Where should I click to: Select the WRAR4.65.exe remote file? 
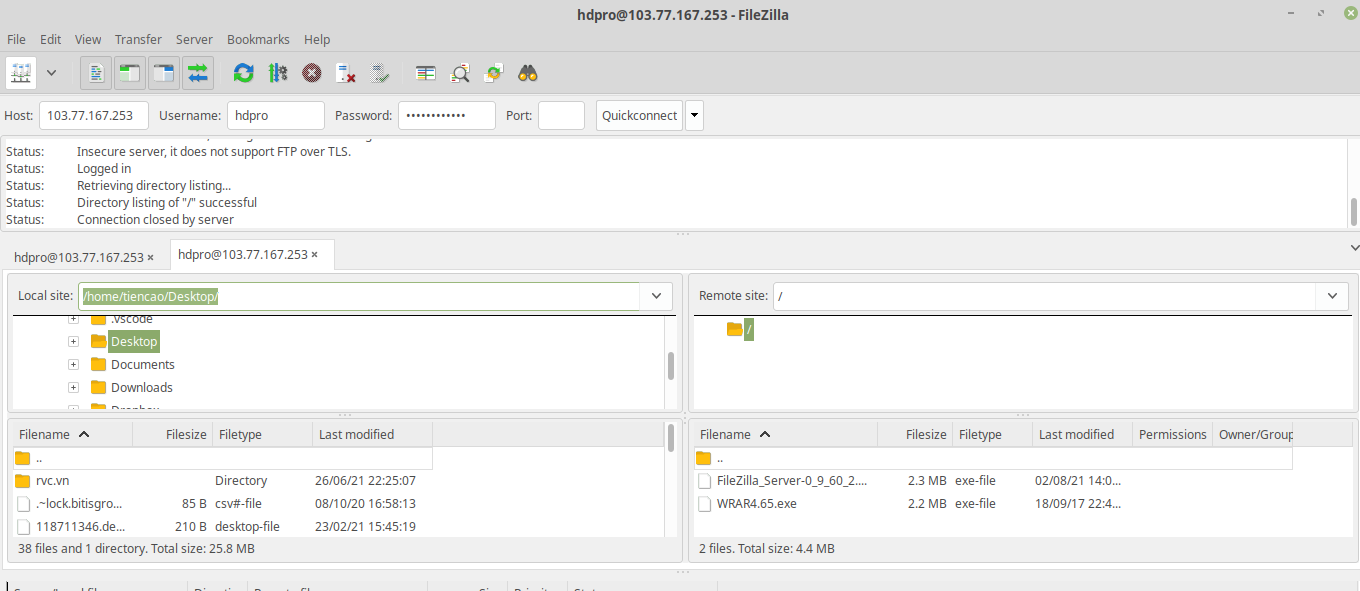coord(993,504)
